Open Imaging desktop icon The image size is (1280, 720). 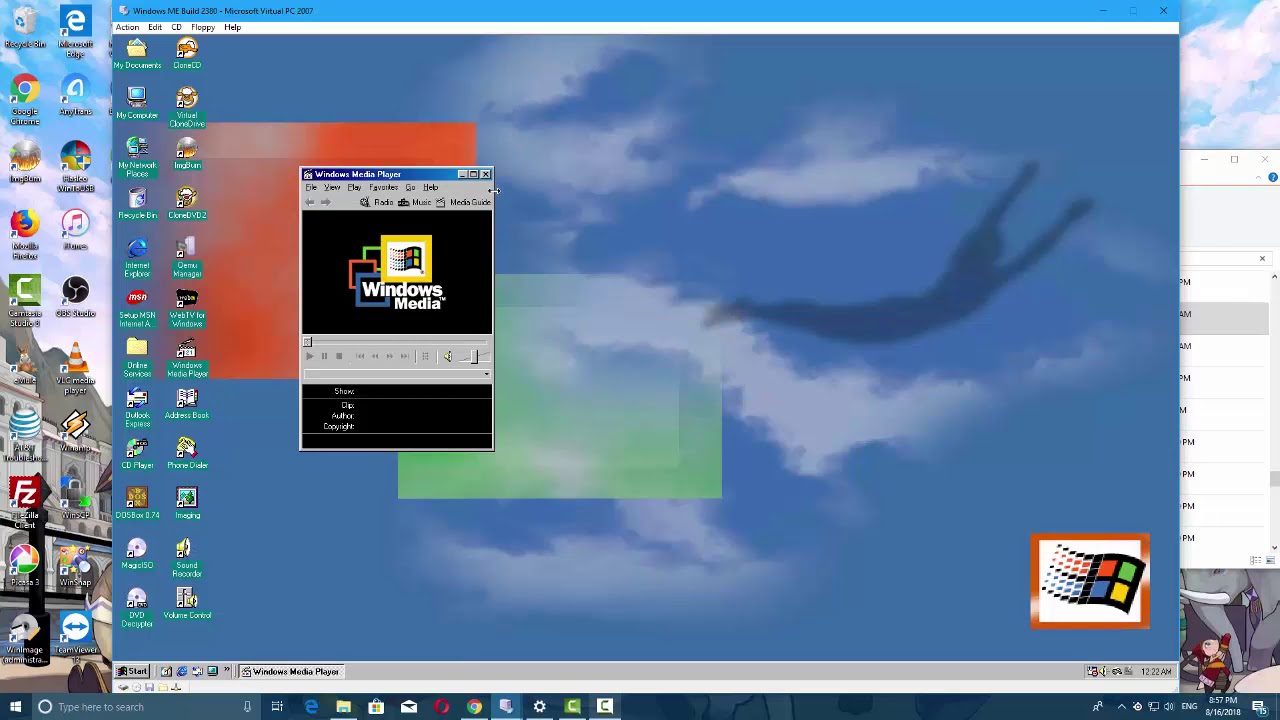pyautogui.click(x=187, y=503)
